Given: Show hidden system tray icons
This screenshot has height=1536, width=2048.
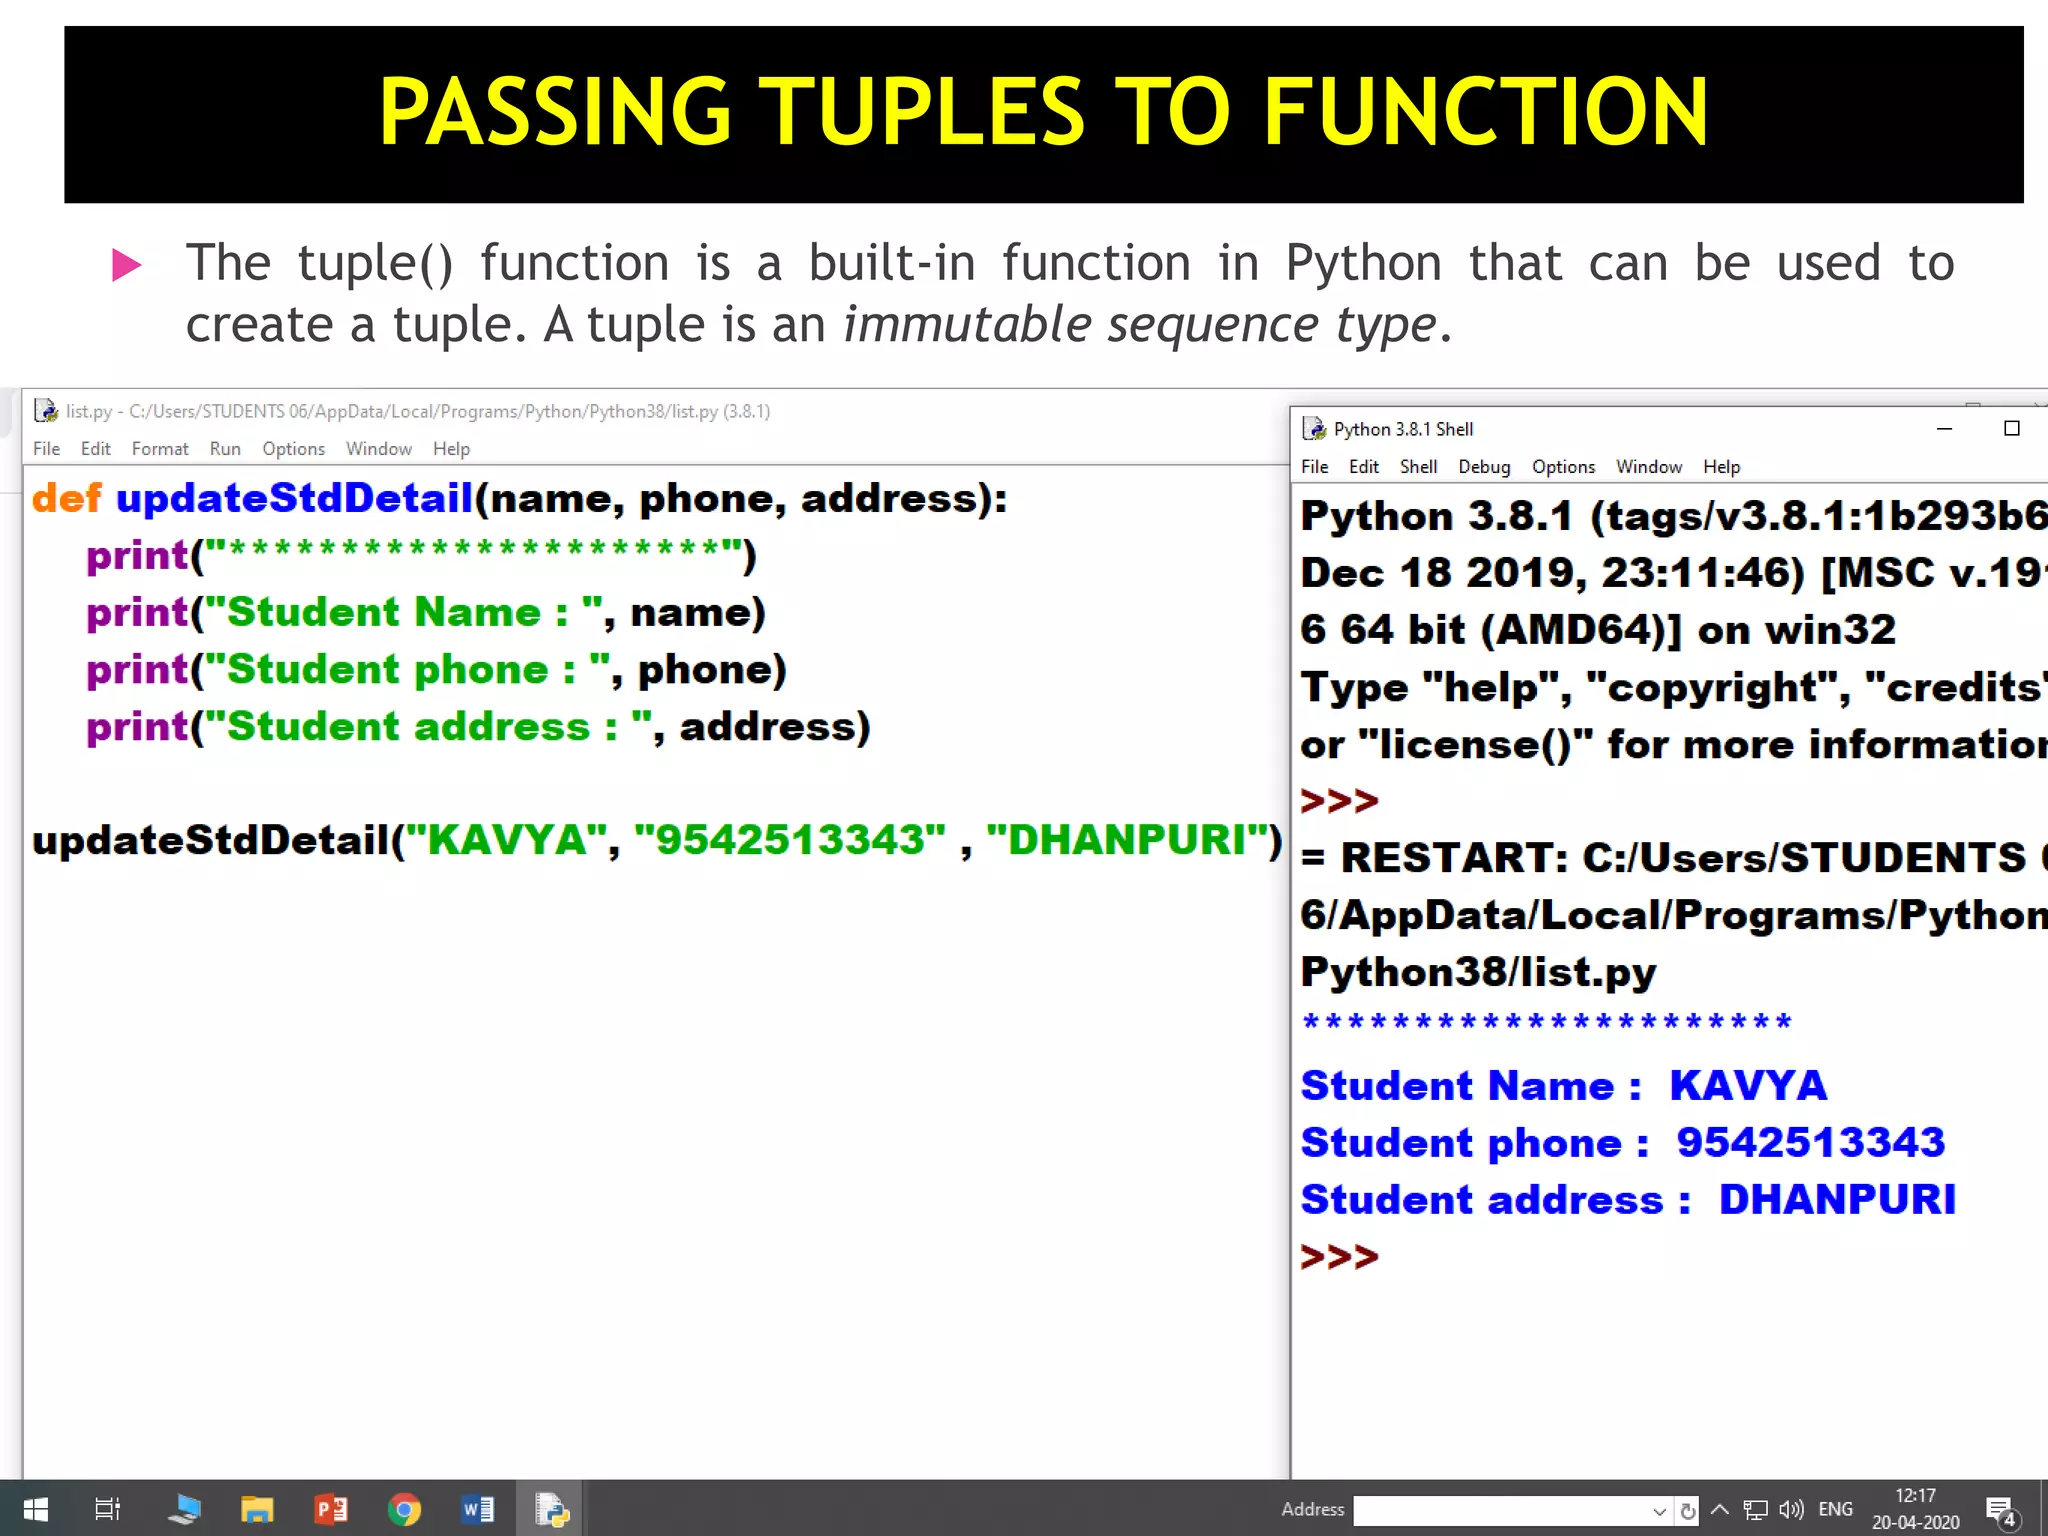Looking at the screenshot, I should (1720, 1509).
